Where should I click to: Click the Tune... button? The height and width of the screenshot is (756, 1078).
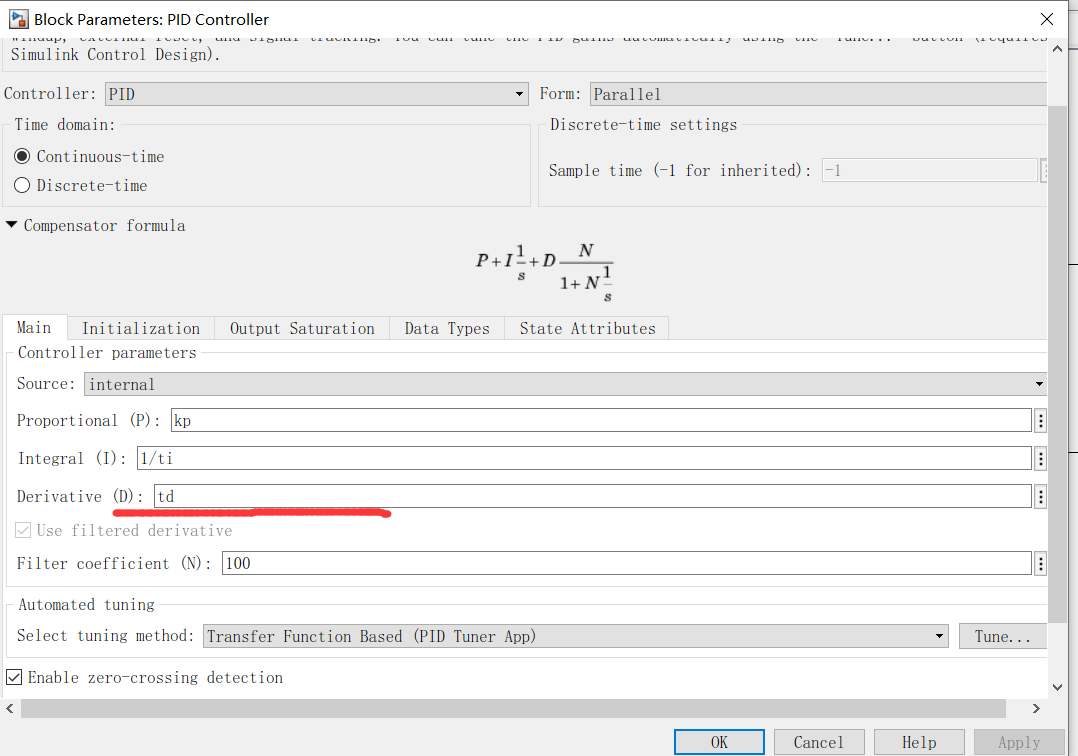(x=1002, y=636)
